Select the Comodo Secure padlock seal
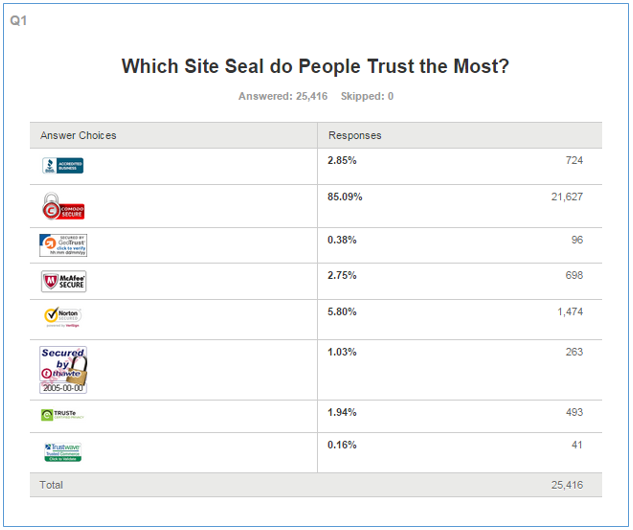 [x=63, y=206]
